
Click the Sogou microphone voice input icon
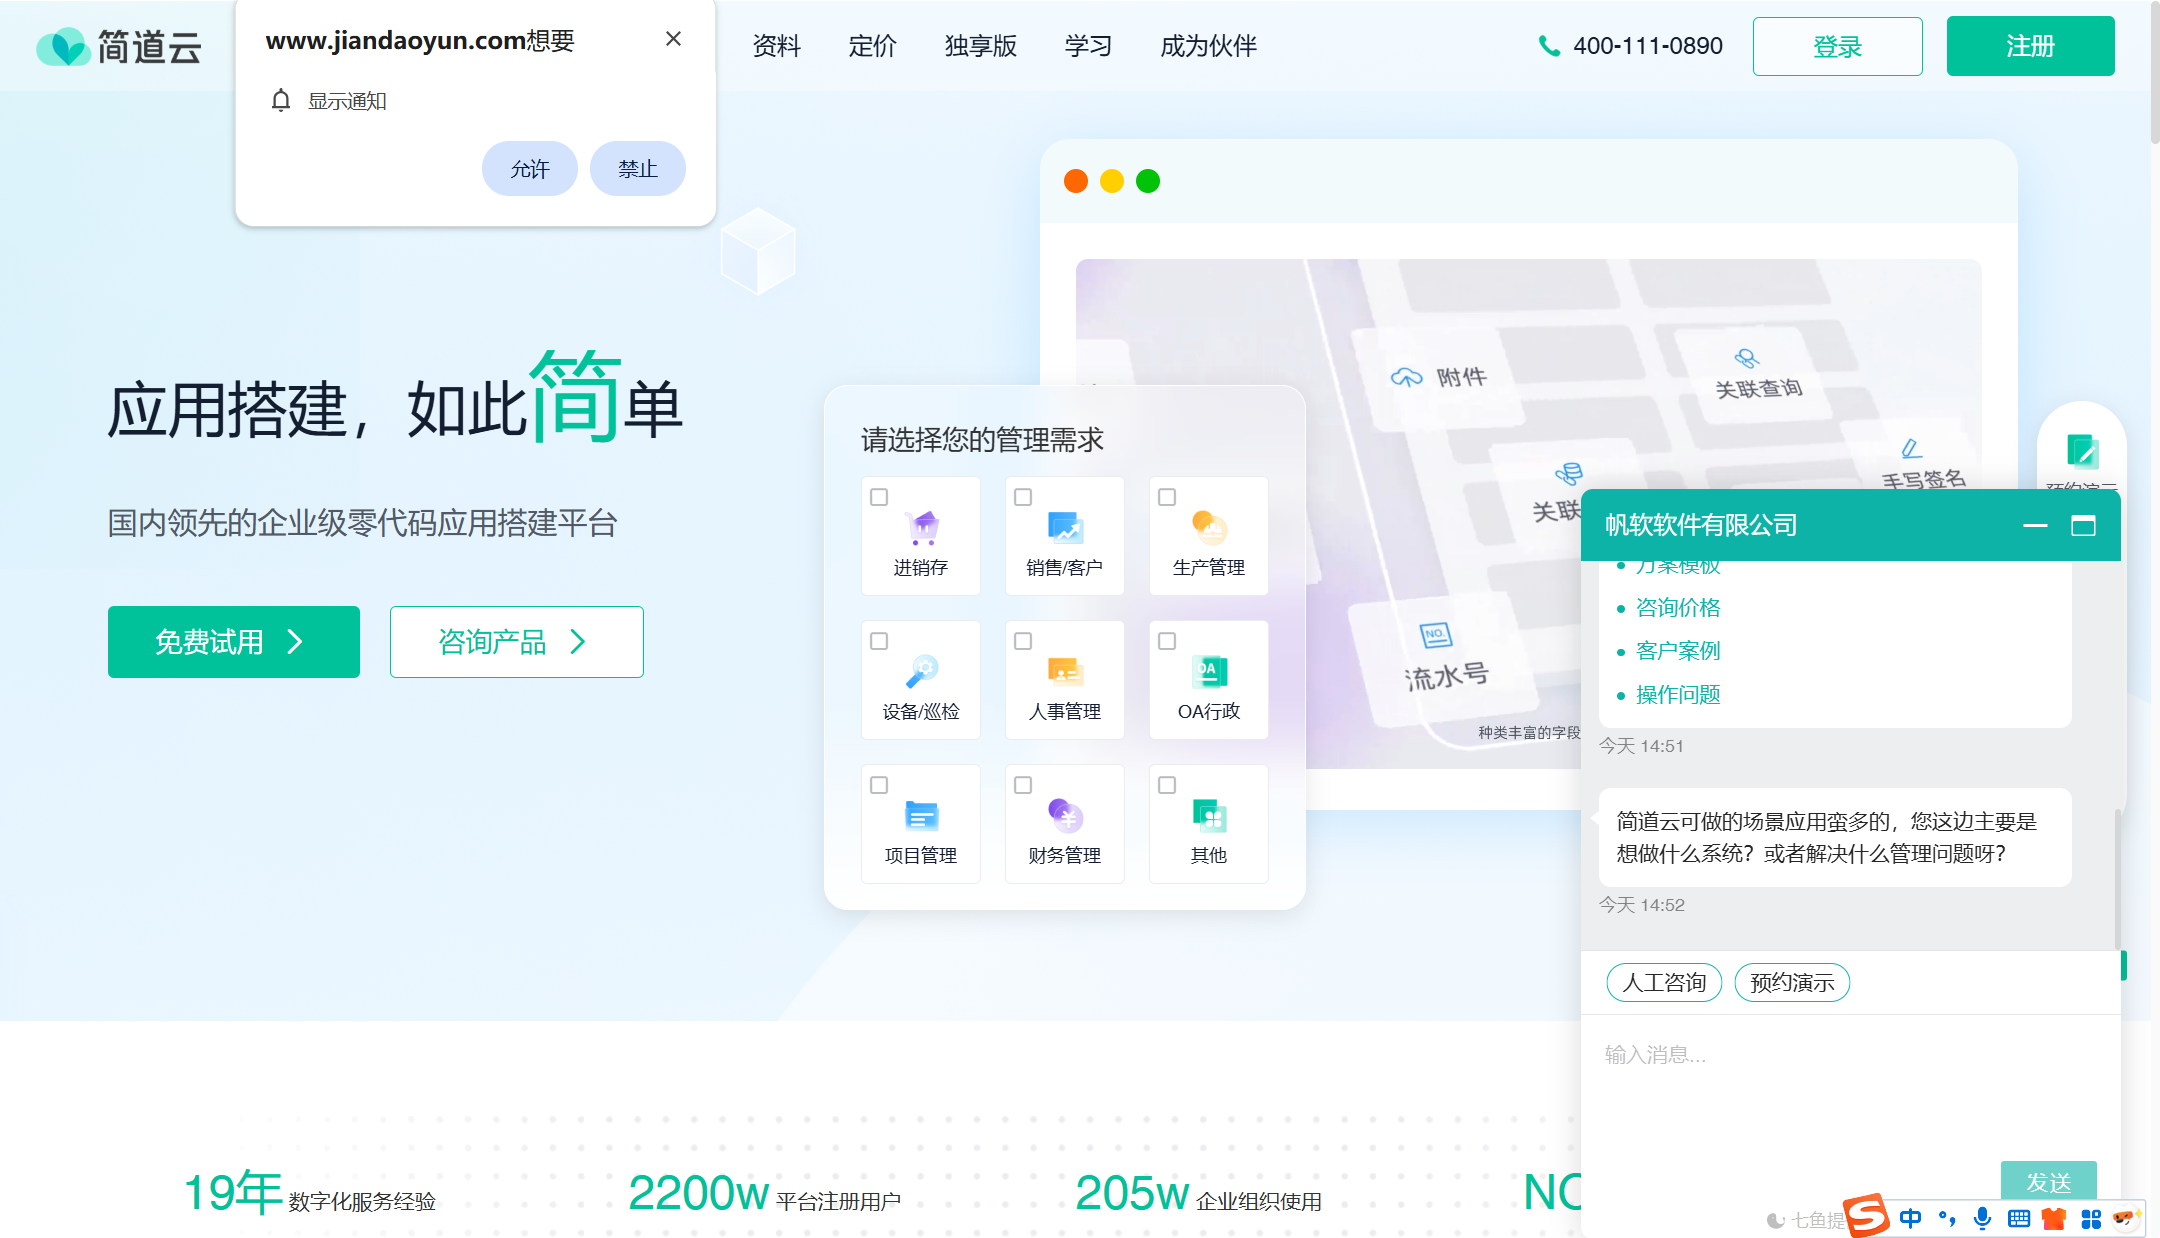(x=1982, y=1218)
